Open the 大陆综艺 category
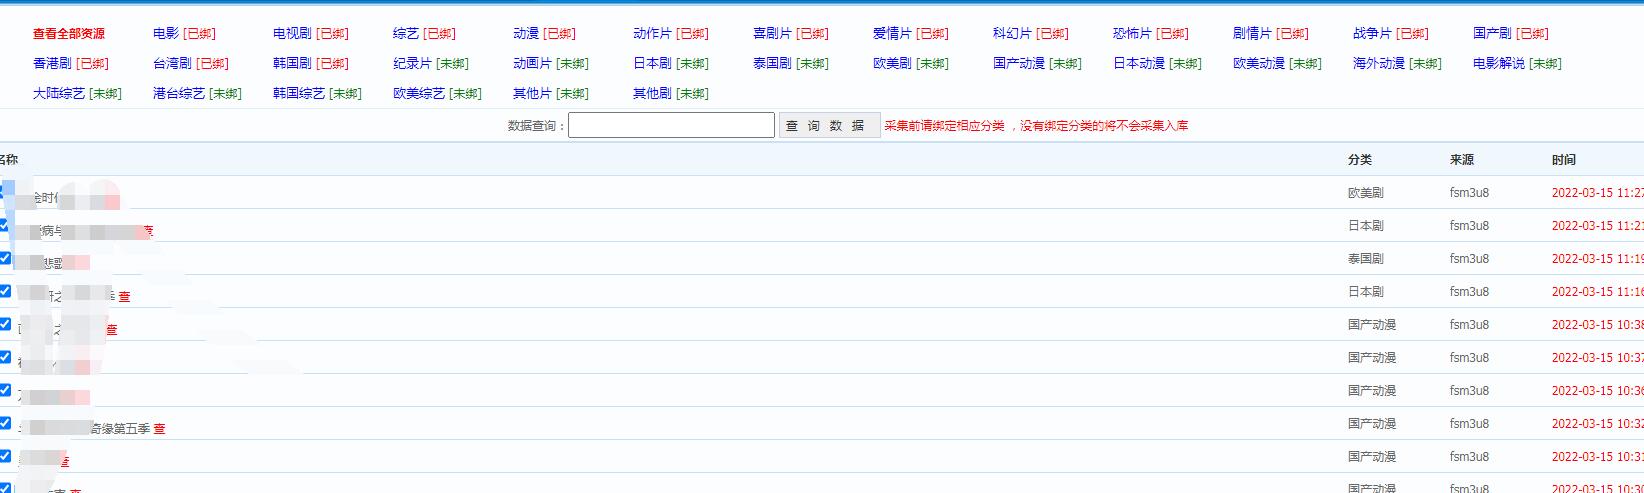This screenshot has width=1644, height=493. coord(58,94)
